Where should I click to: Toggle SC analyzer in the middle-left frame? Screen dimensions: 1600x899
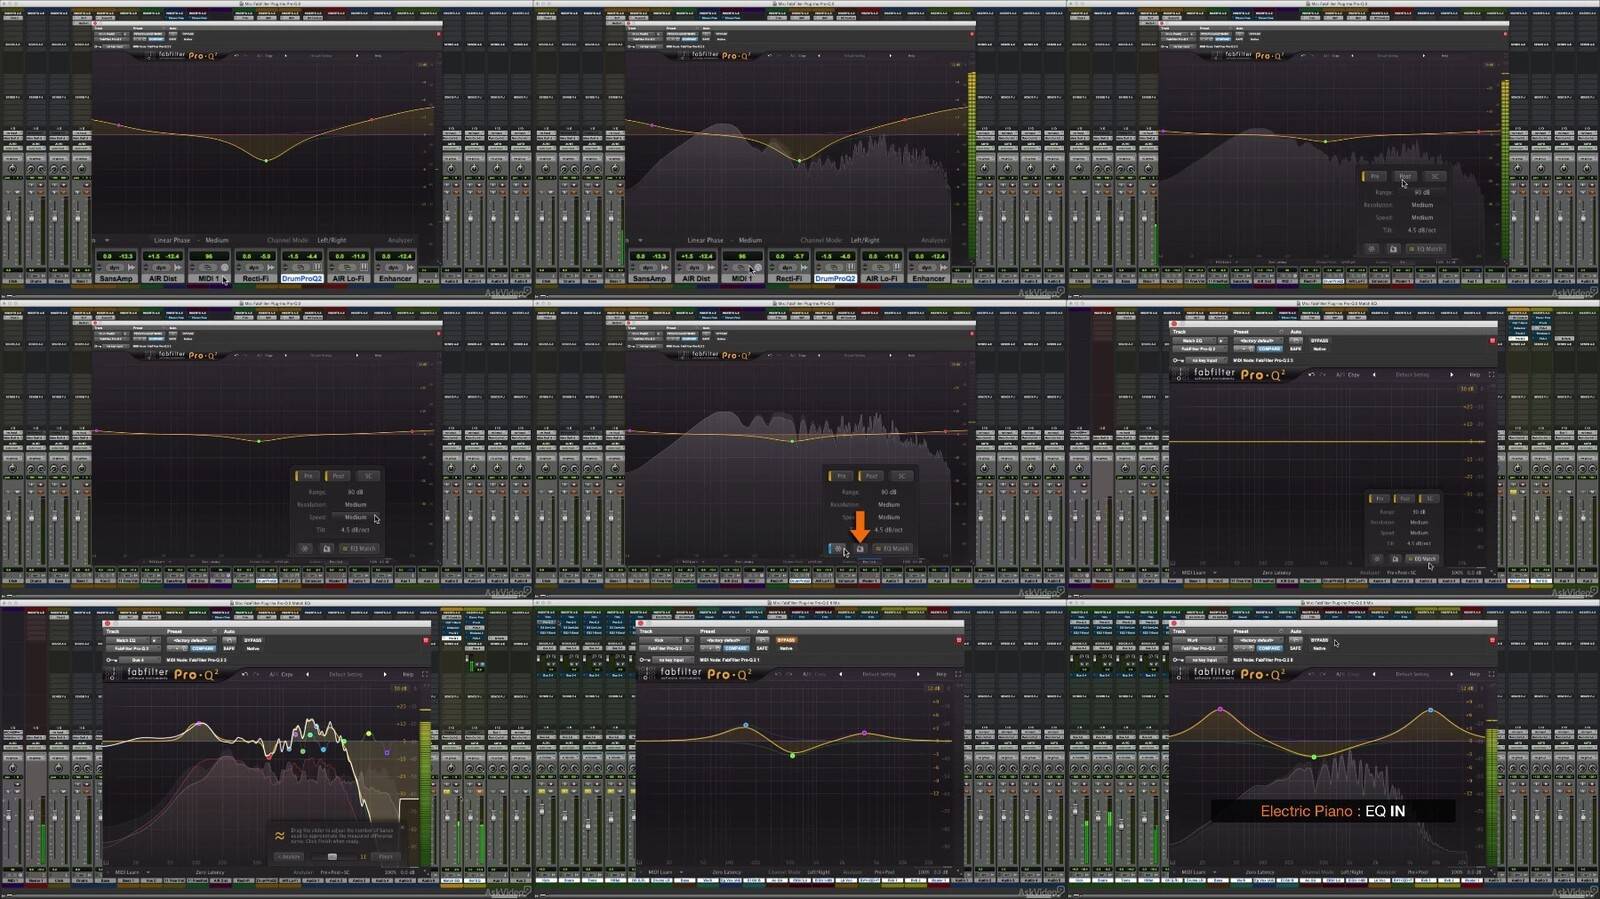pyautogui.click(x=368, y=476)
